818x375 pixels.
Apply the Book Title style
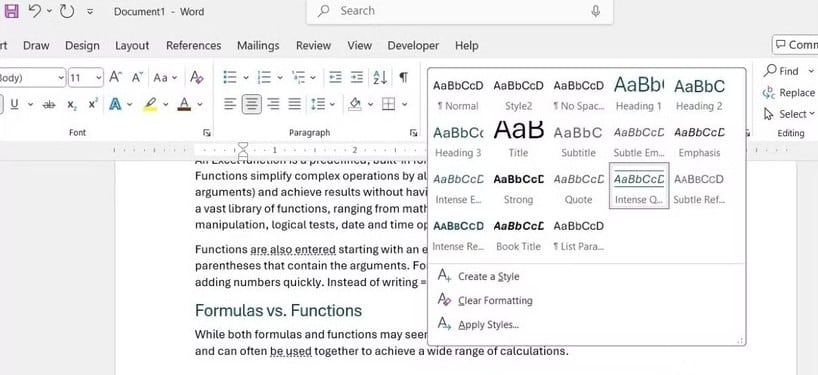tap(518, 235)
